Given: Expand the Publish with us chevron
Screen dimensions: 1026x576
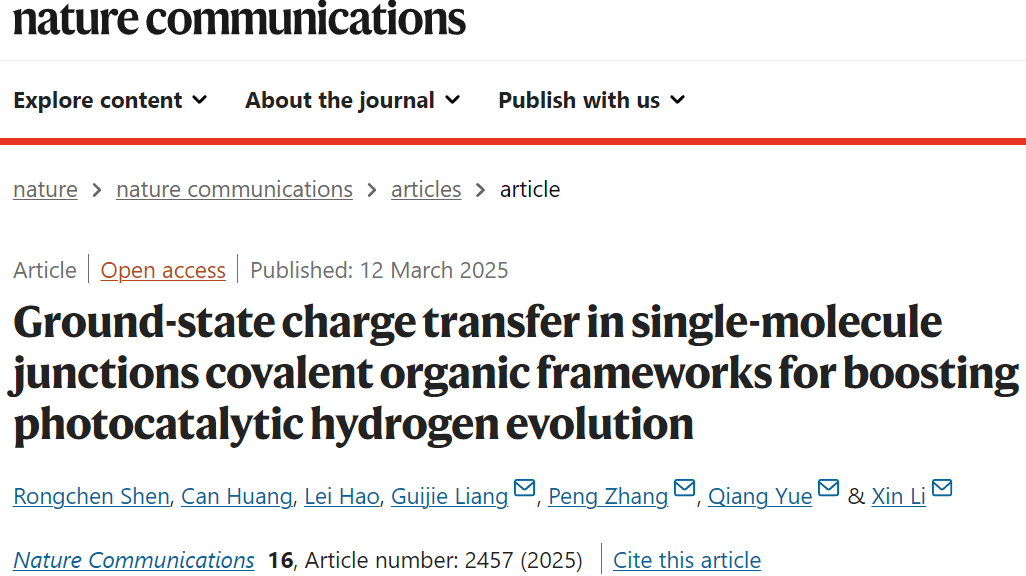Looking at the screenshot, I should coord(678,100).
